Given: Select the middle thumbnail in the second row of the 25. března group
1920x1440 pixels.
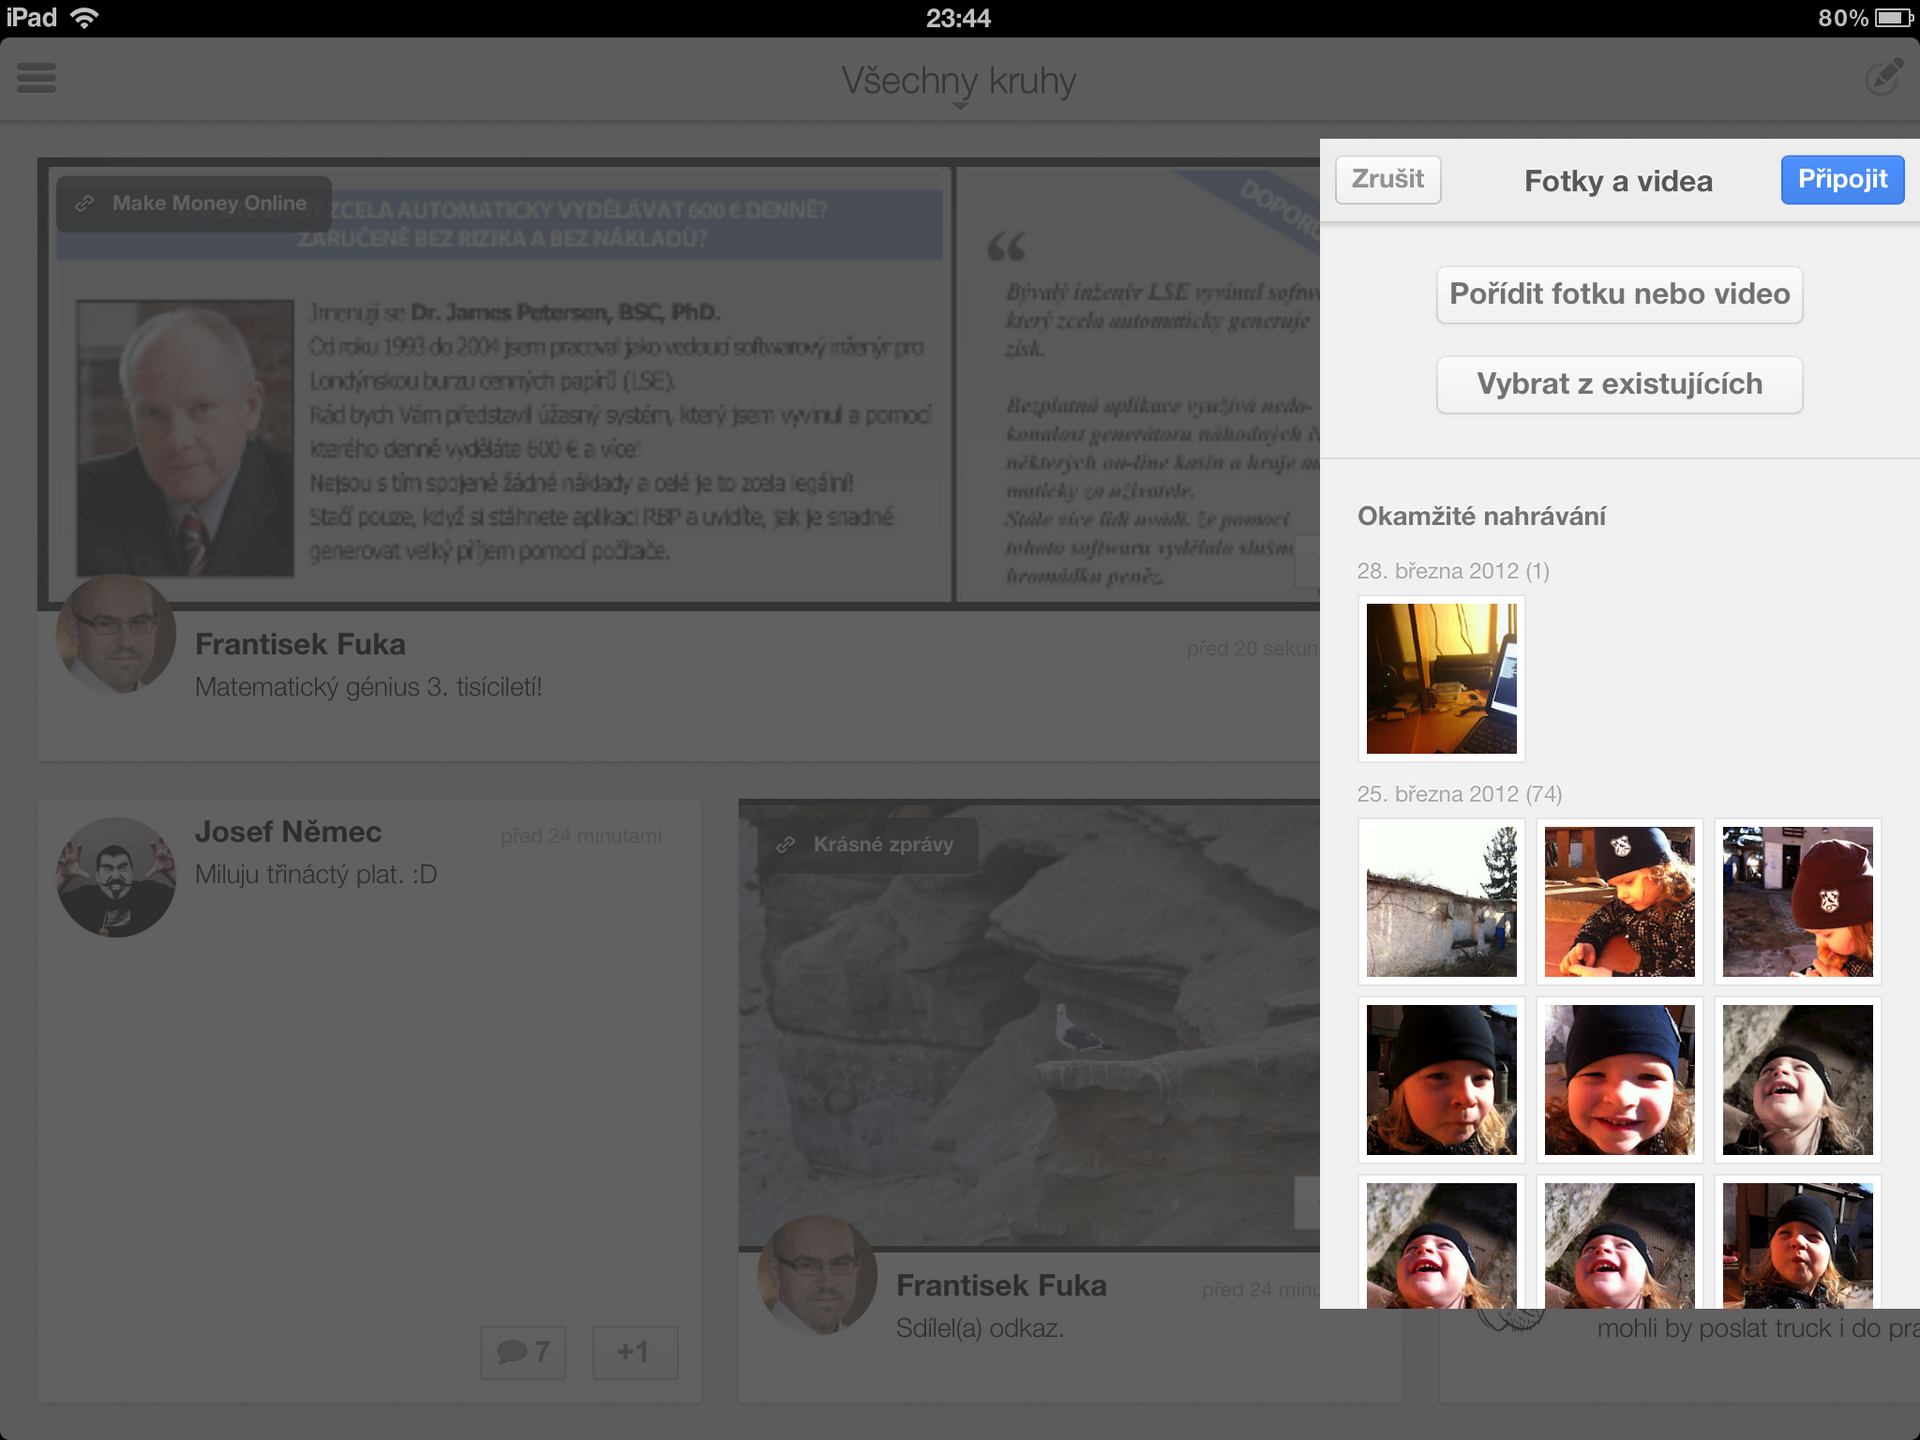Looking at the screenshot, I should coord(1619,1079).
